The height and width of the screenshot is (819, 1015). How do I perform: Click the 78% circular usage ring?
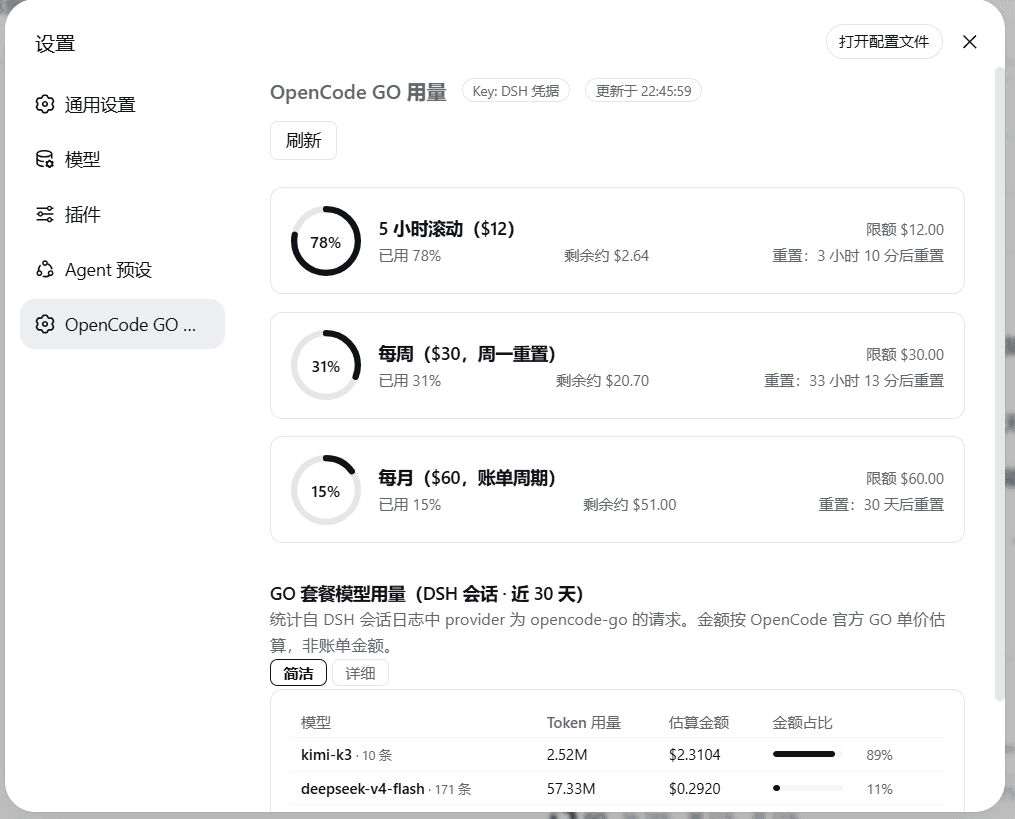(x=326, y=241)
